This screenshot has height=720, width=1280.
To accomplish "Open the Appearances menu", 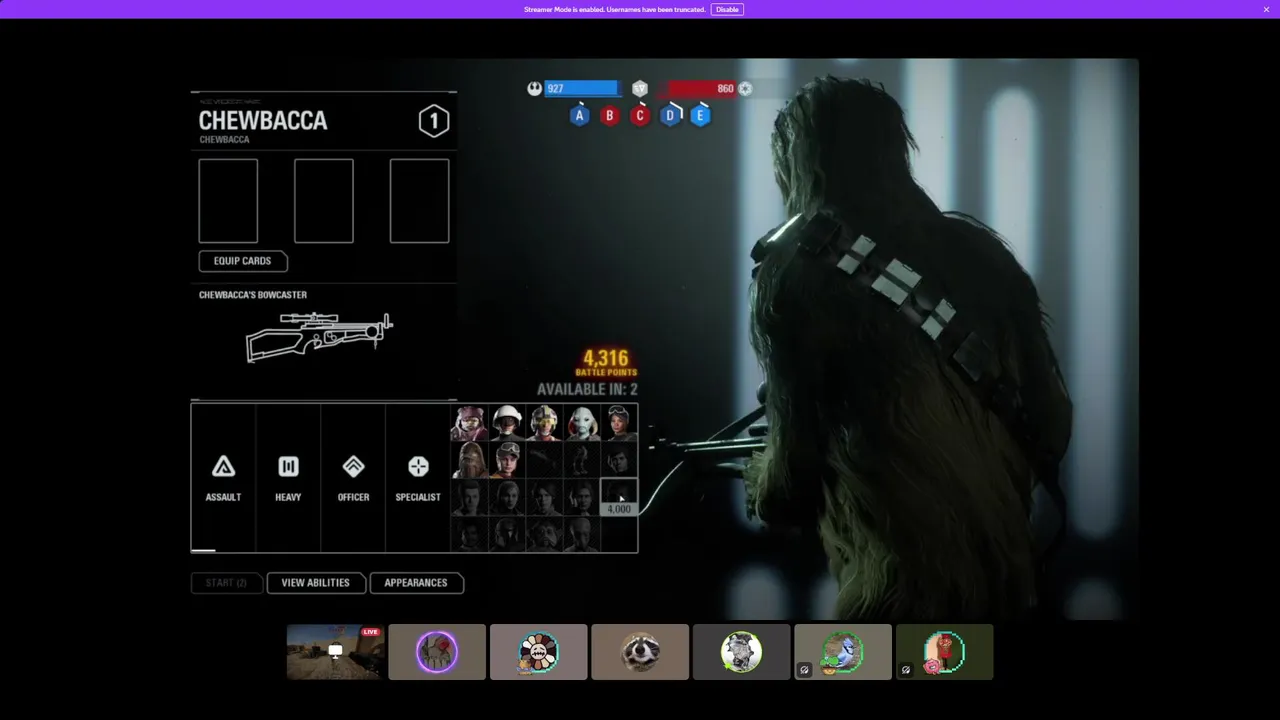I will (x=416, y=583).
